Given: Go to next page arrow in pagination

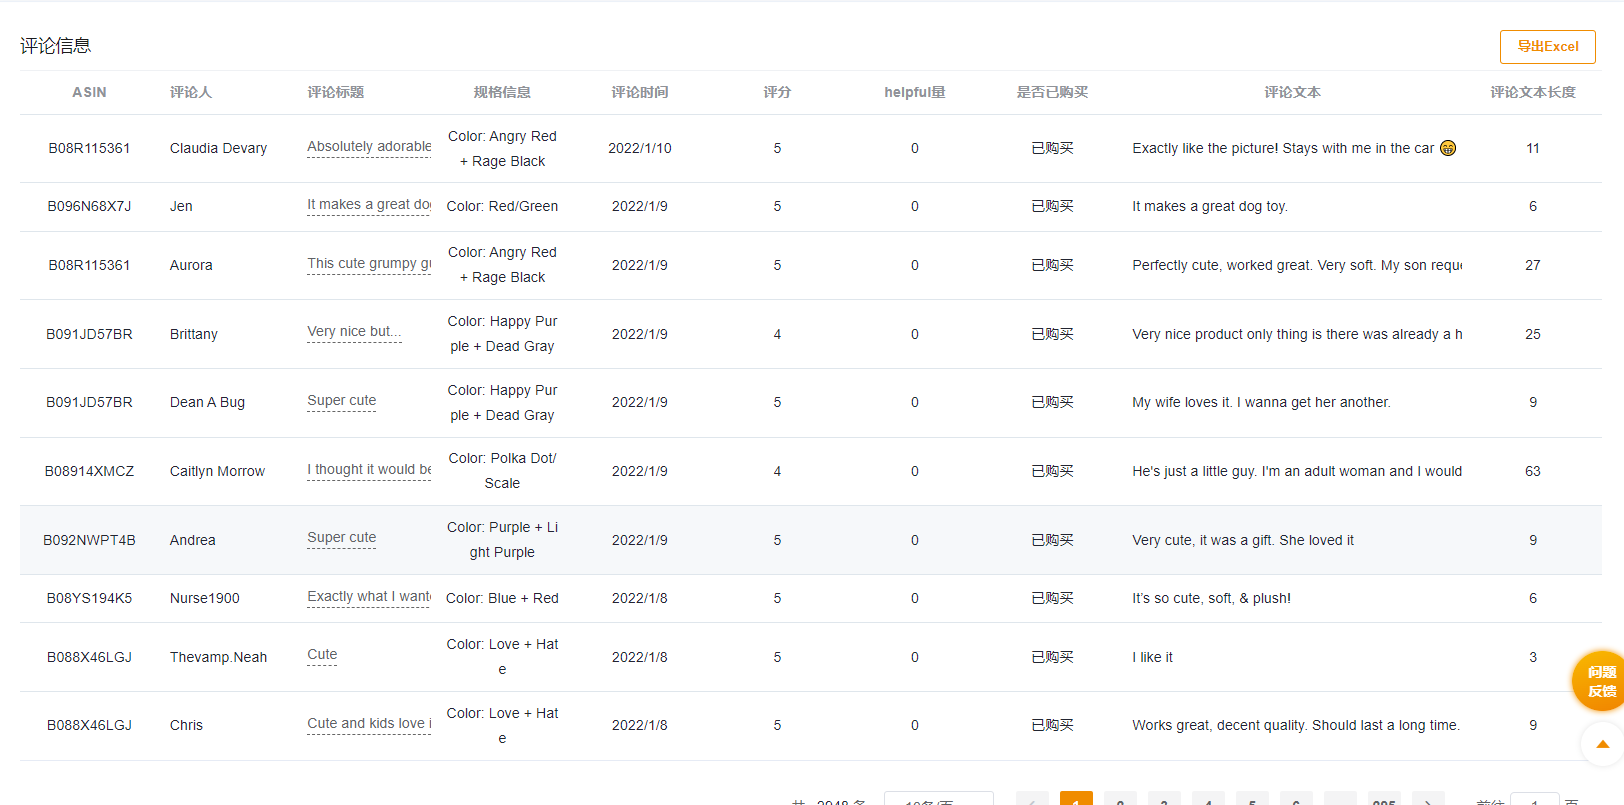Looking at the screenshot, I should click(1428, 800).
